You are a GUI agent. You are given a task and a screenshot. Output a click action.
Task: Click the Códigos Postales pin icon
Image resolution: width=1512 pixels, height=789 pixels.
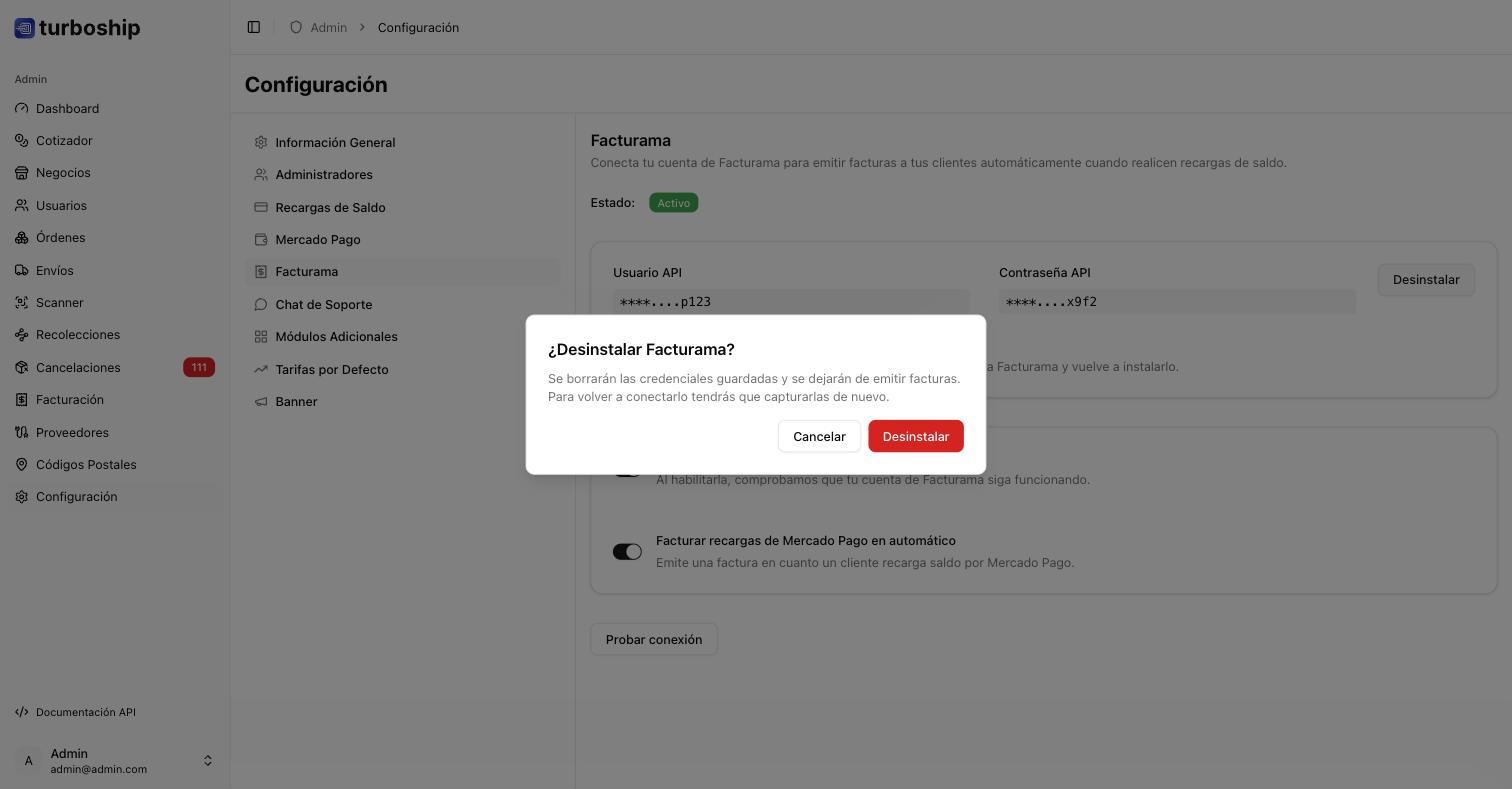(x=22, y=464)
